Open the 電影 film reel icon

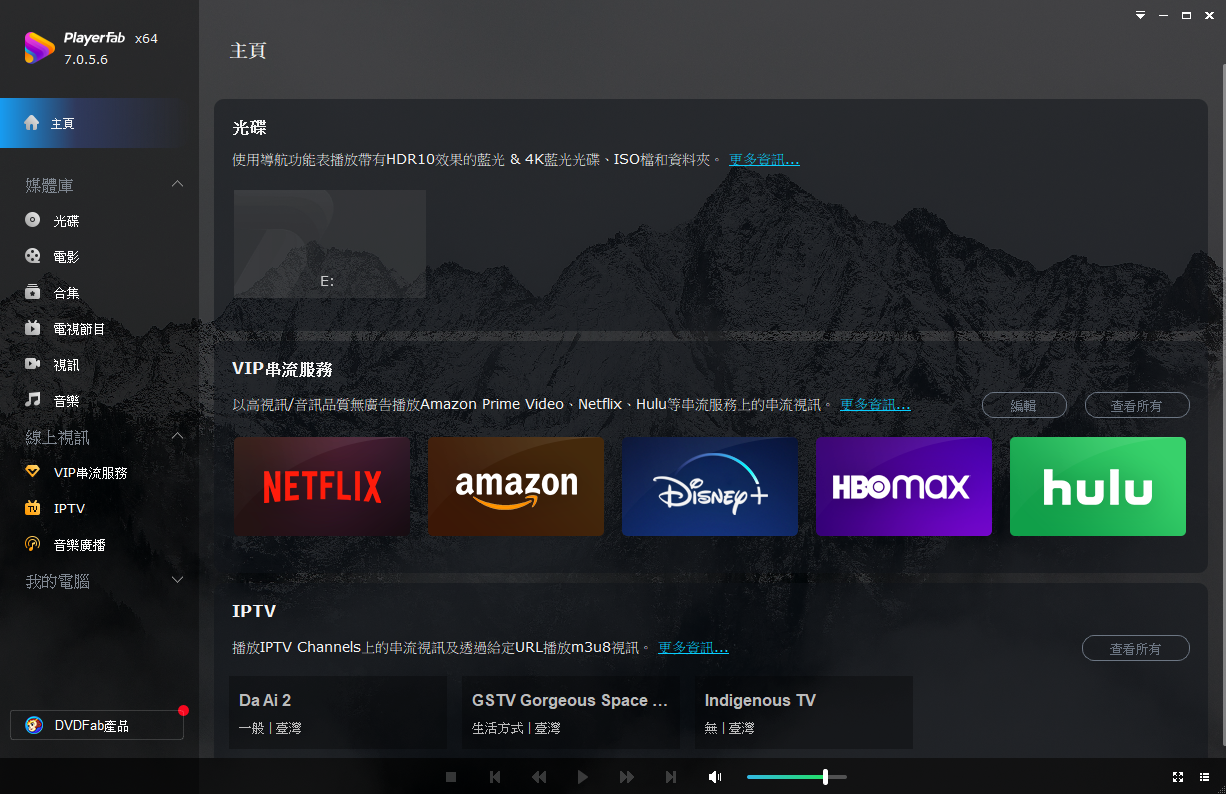[x=33, y=257]
